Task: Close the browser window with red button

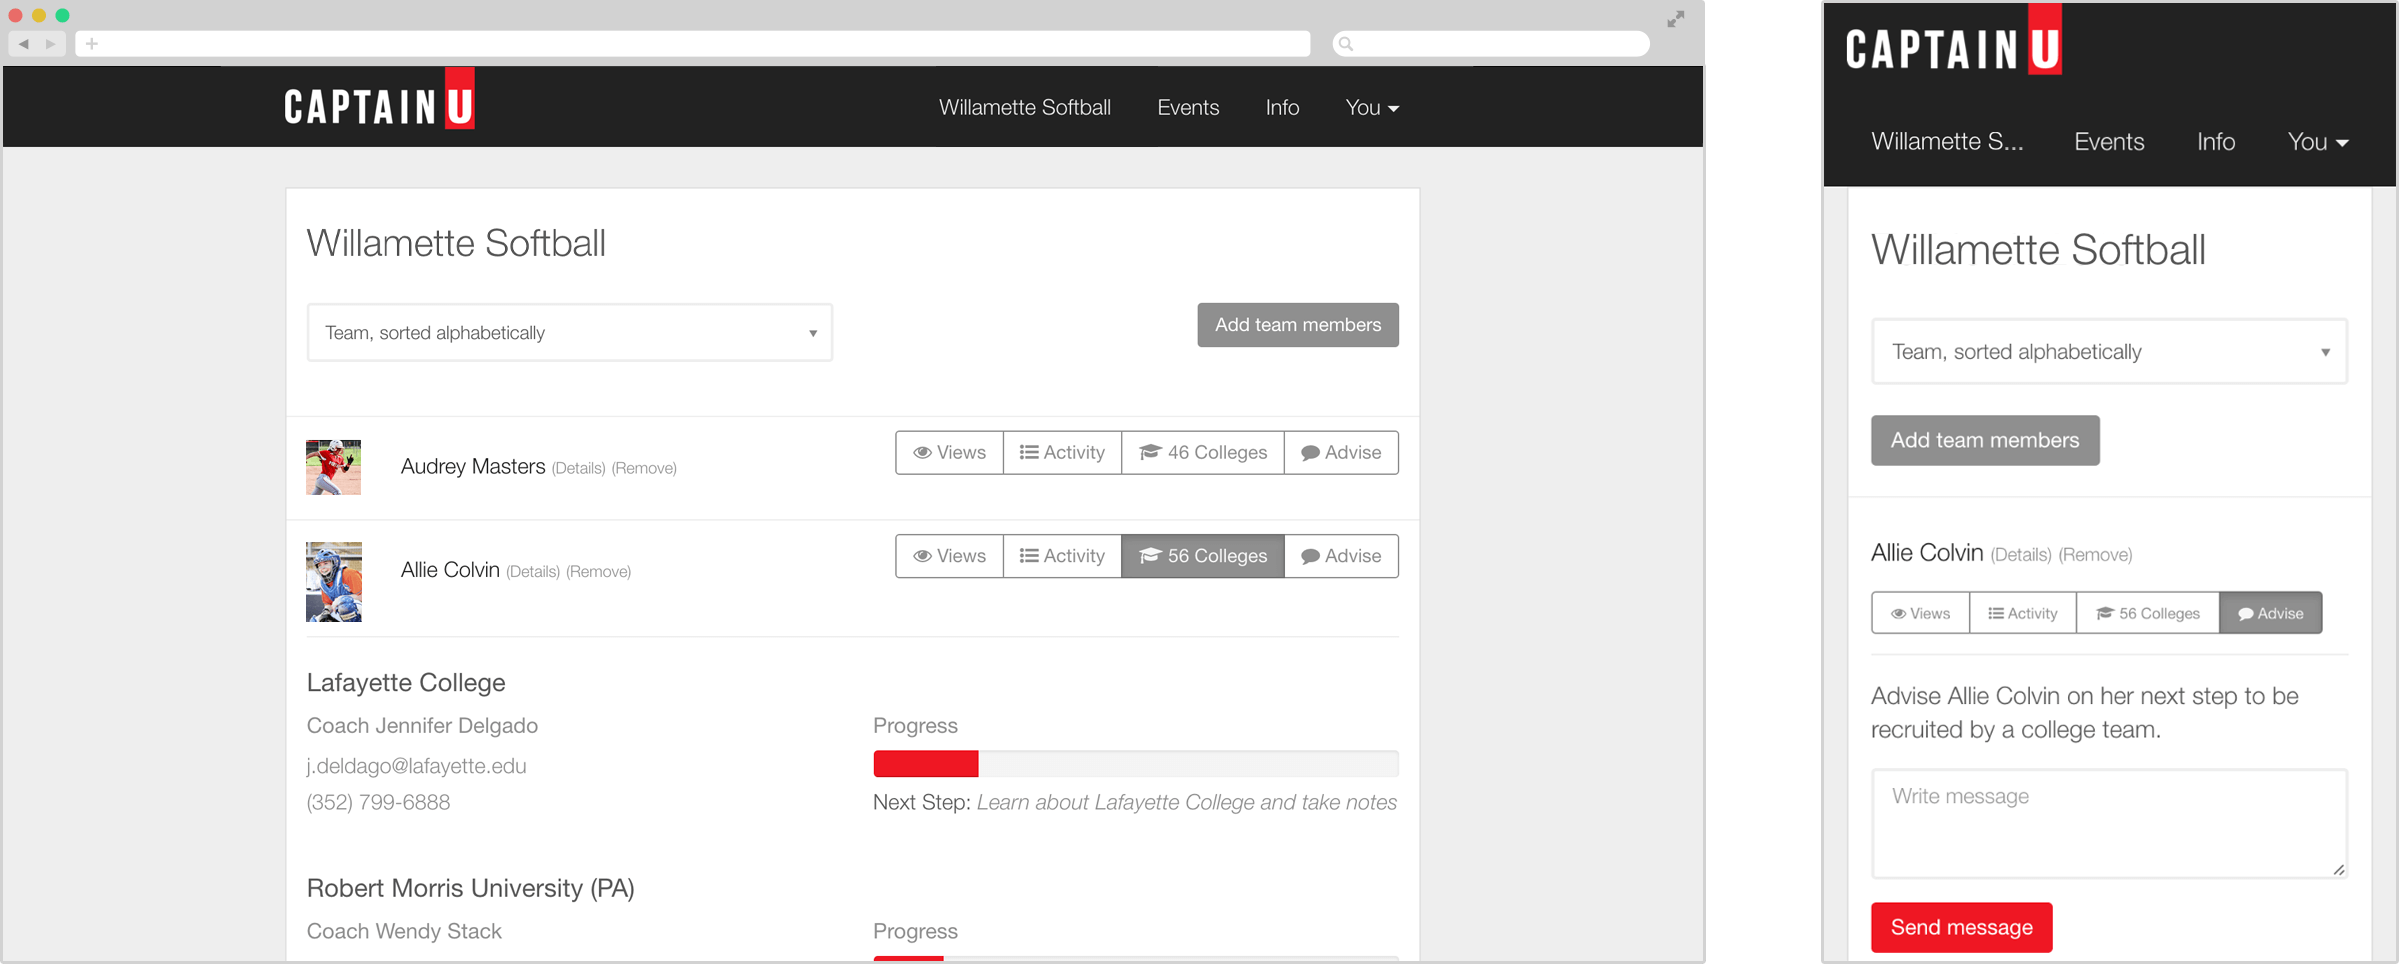Action: 15,15
